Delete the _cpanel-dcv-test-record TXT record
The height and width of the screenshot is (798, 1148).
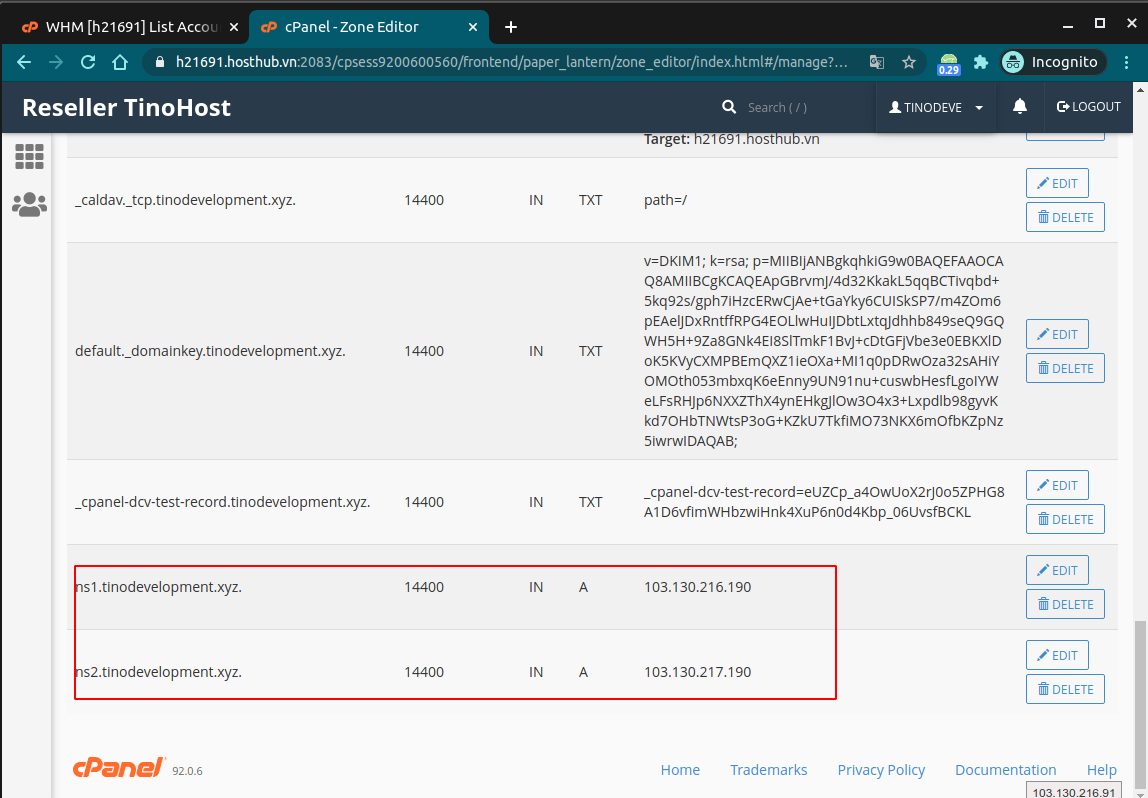coord(1065,519)
